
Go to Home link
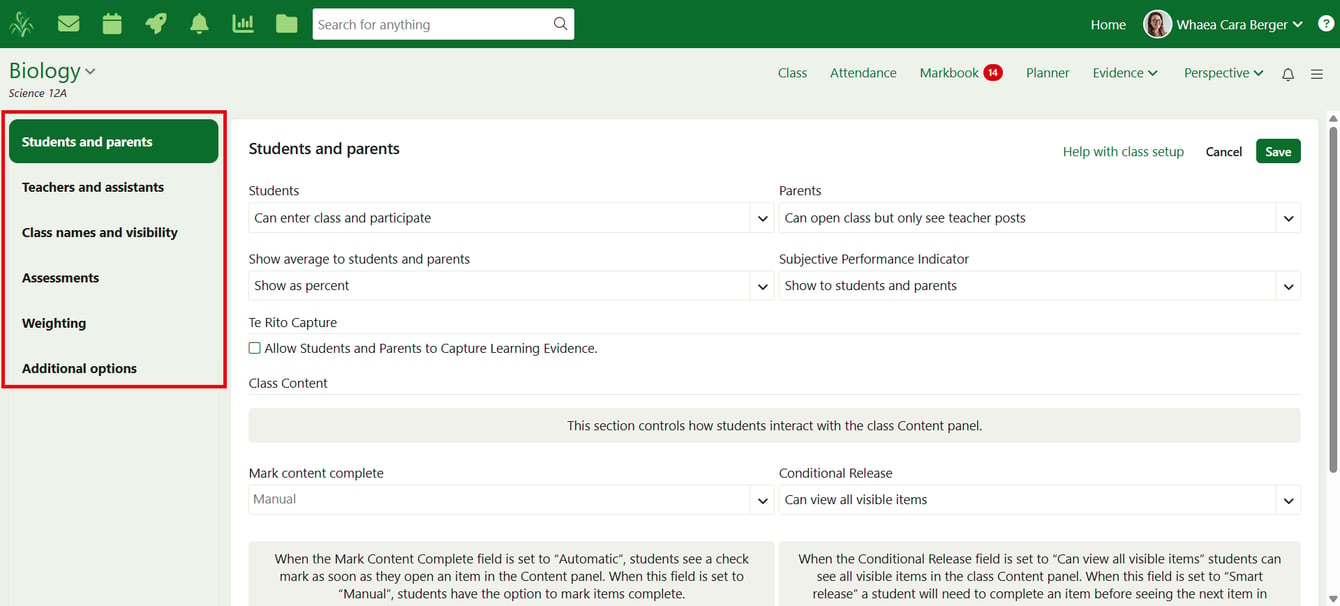click(1108, 25)
